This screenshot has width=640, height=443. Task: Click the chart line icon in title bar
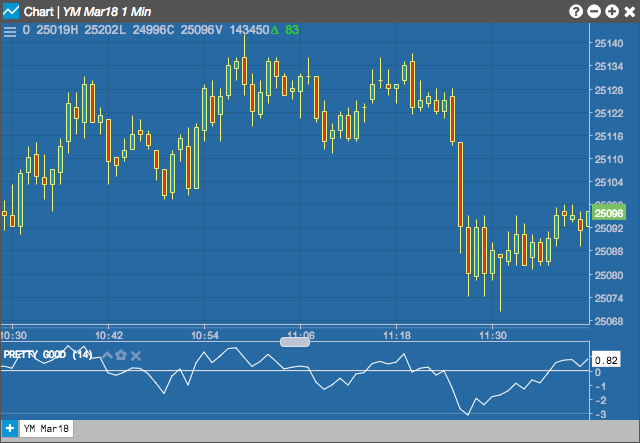(11, 11)
